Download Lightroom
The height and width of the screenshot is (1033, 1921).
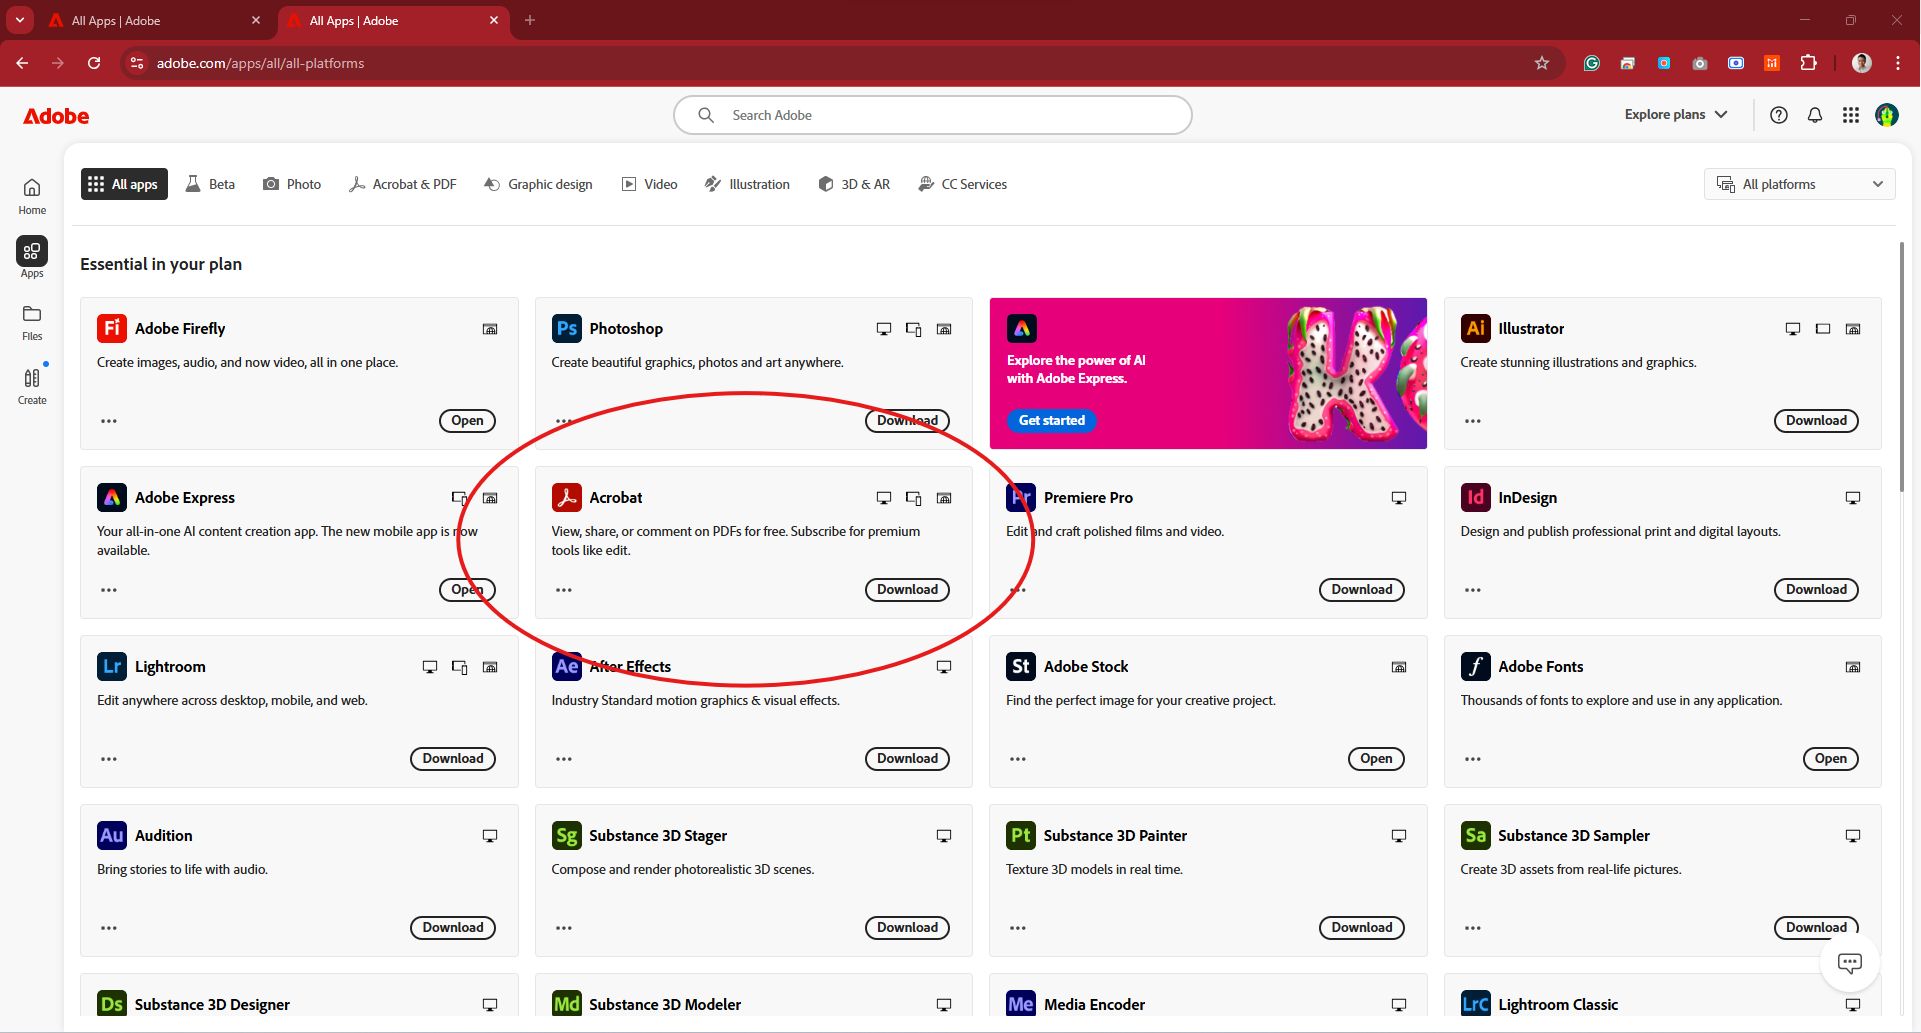[x=453, y=759]
